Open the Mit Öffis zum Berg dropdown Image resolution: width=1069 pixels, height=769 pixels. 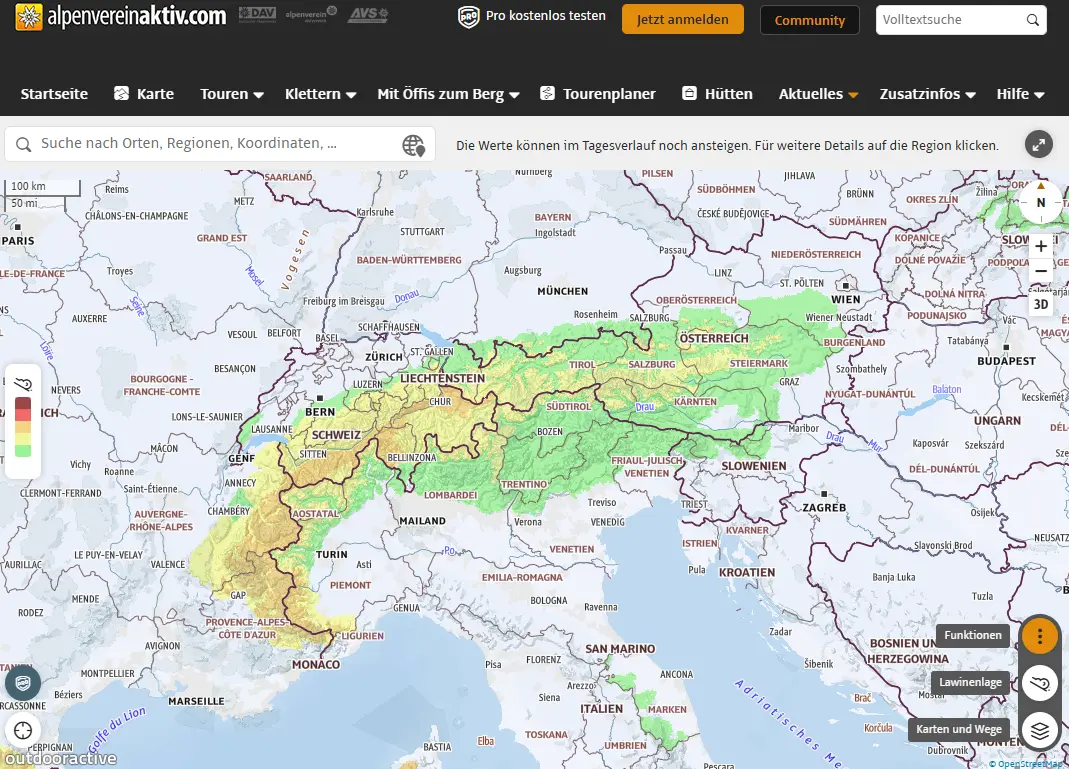(448, 94)
